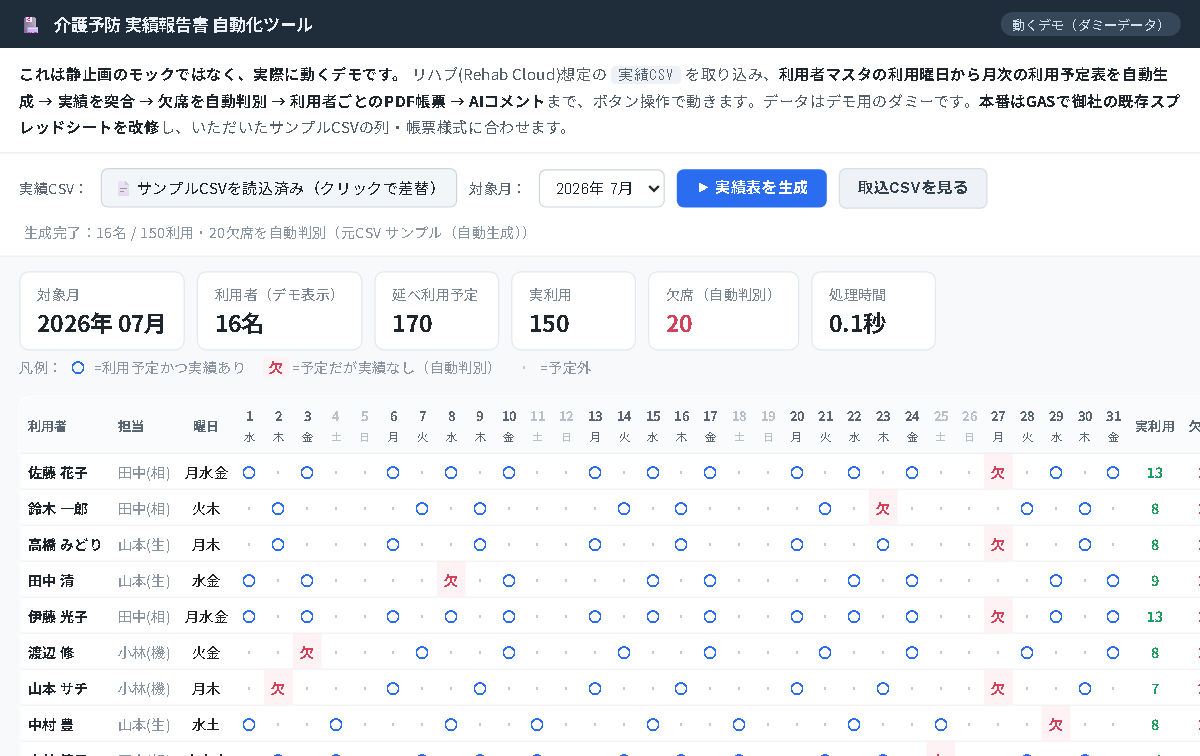This screenshot has height=756, width=1200.
Task: Click the blue circle legend symbol
Action: (x=78, y=368)
